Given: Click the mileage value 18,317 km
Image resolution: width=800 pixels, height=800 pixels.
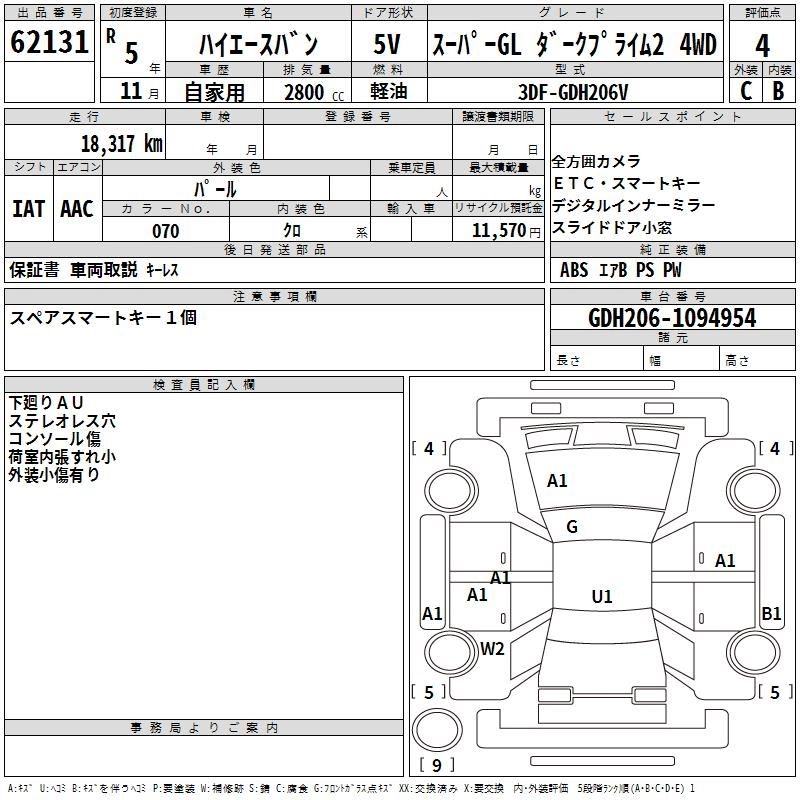Looking at the screenshot, I should click(121, 143).
